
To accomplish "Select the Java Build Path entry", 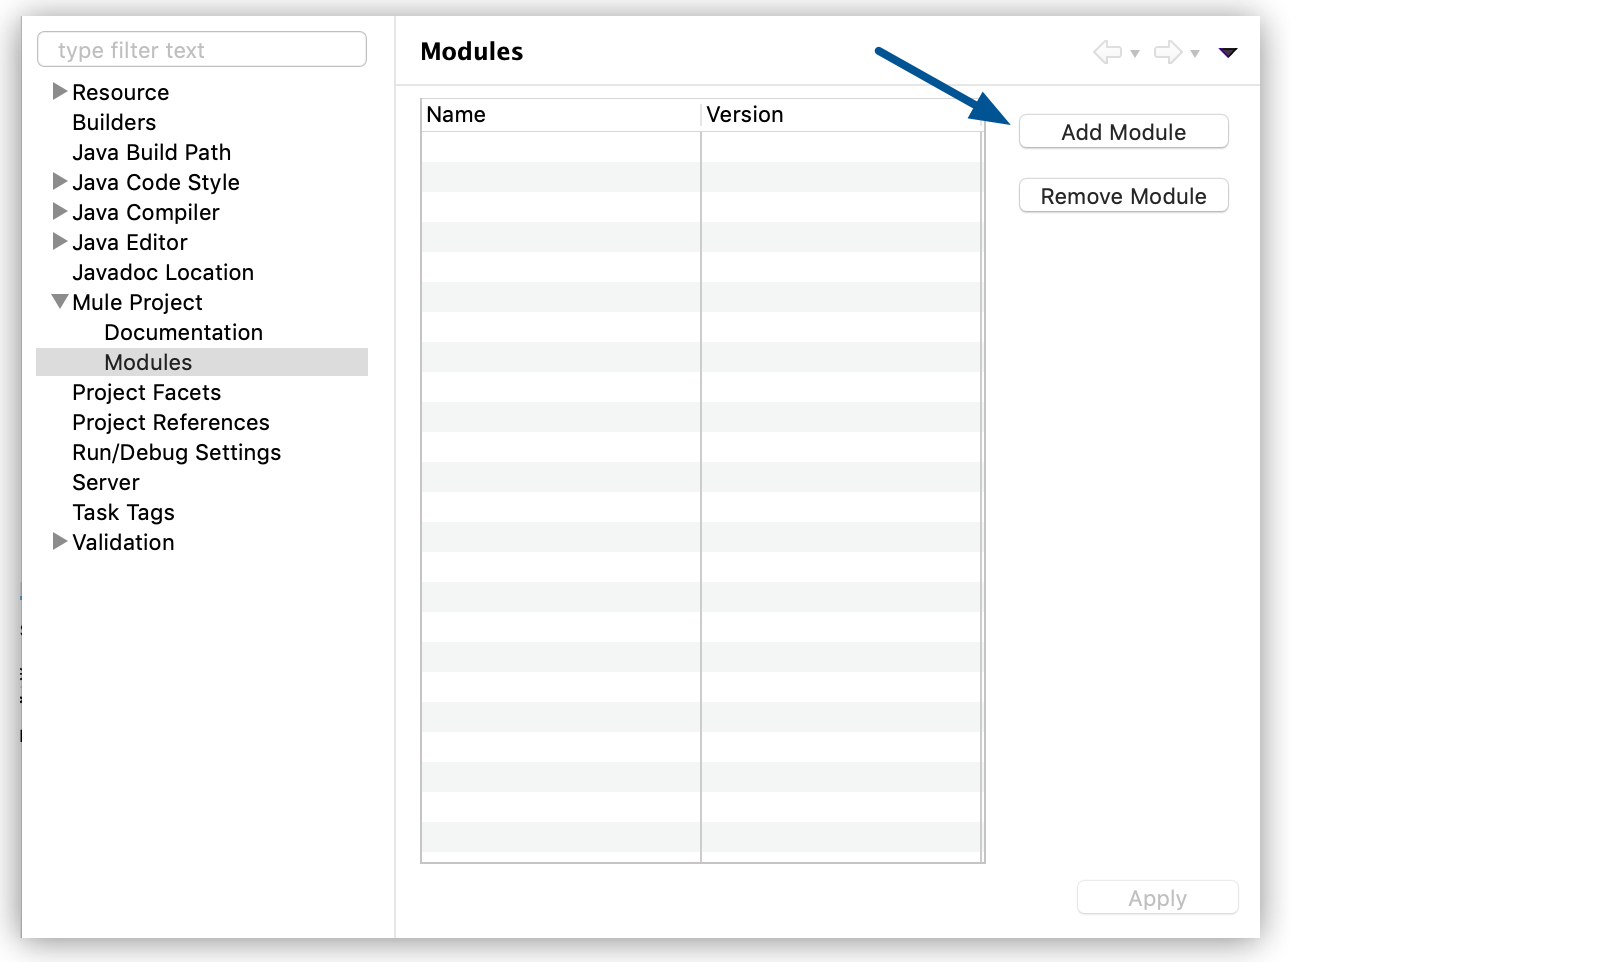I will click(x=151, y=152).
